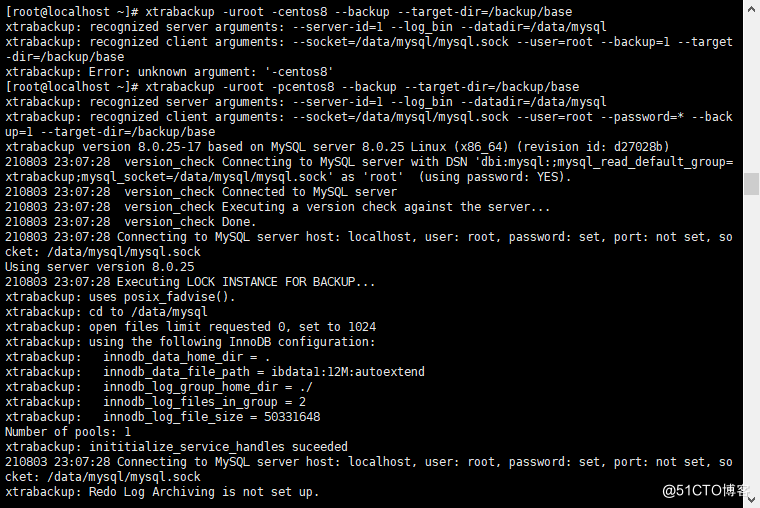Image resolution: width=760 pixels, height=508 pixels.
Task: Click the 'uses posix_fadvise()' line
Action: click(x=120, y=297)
